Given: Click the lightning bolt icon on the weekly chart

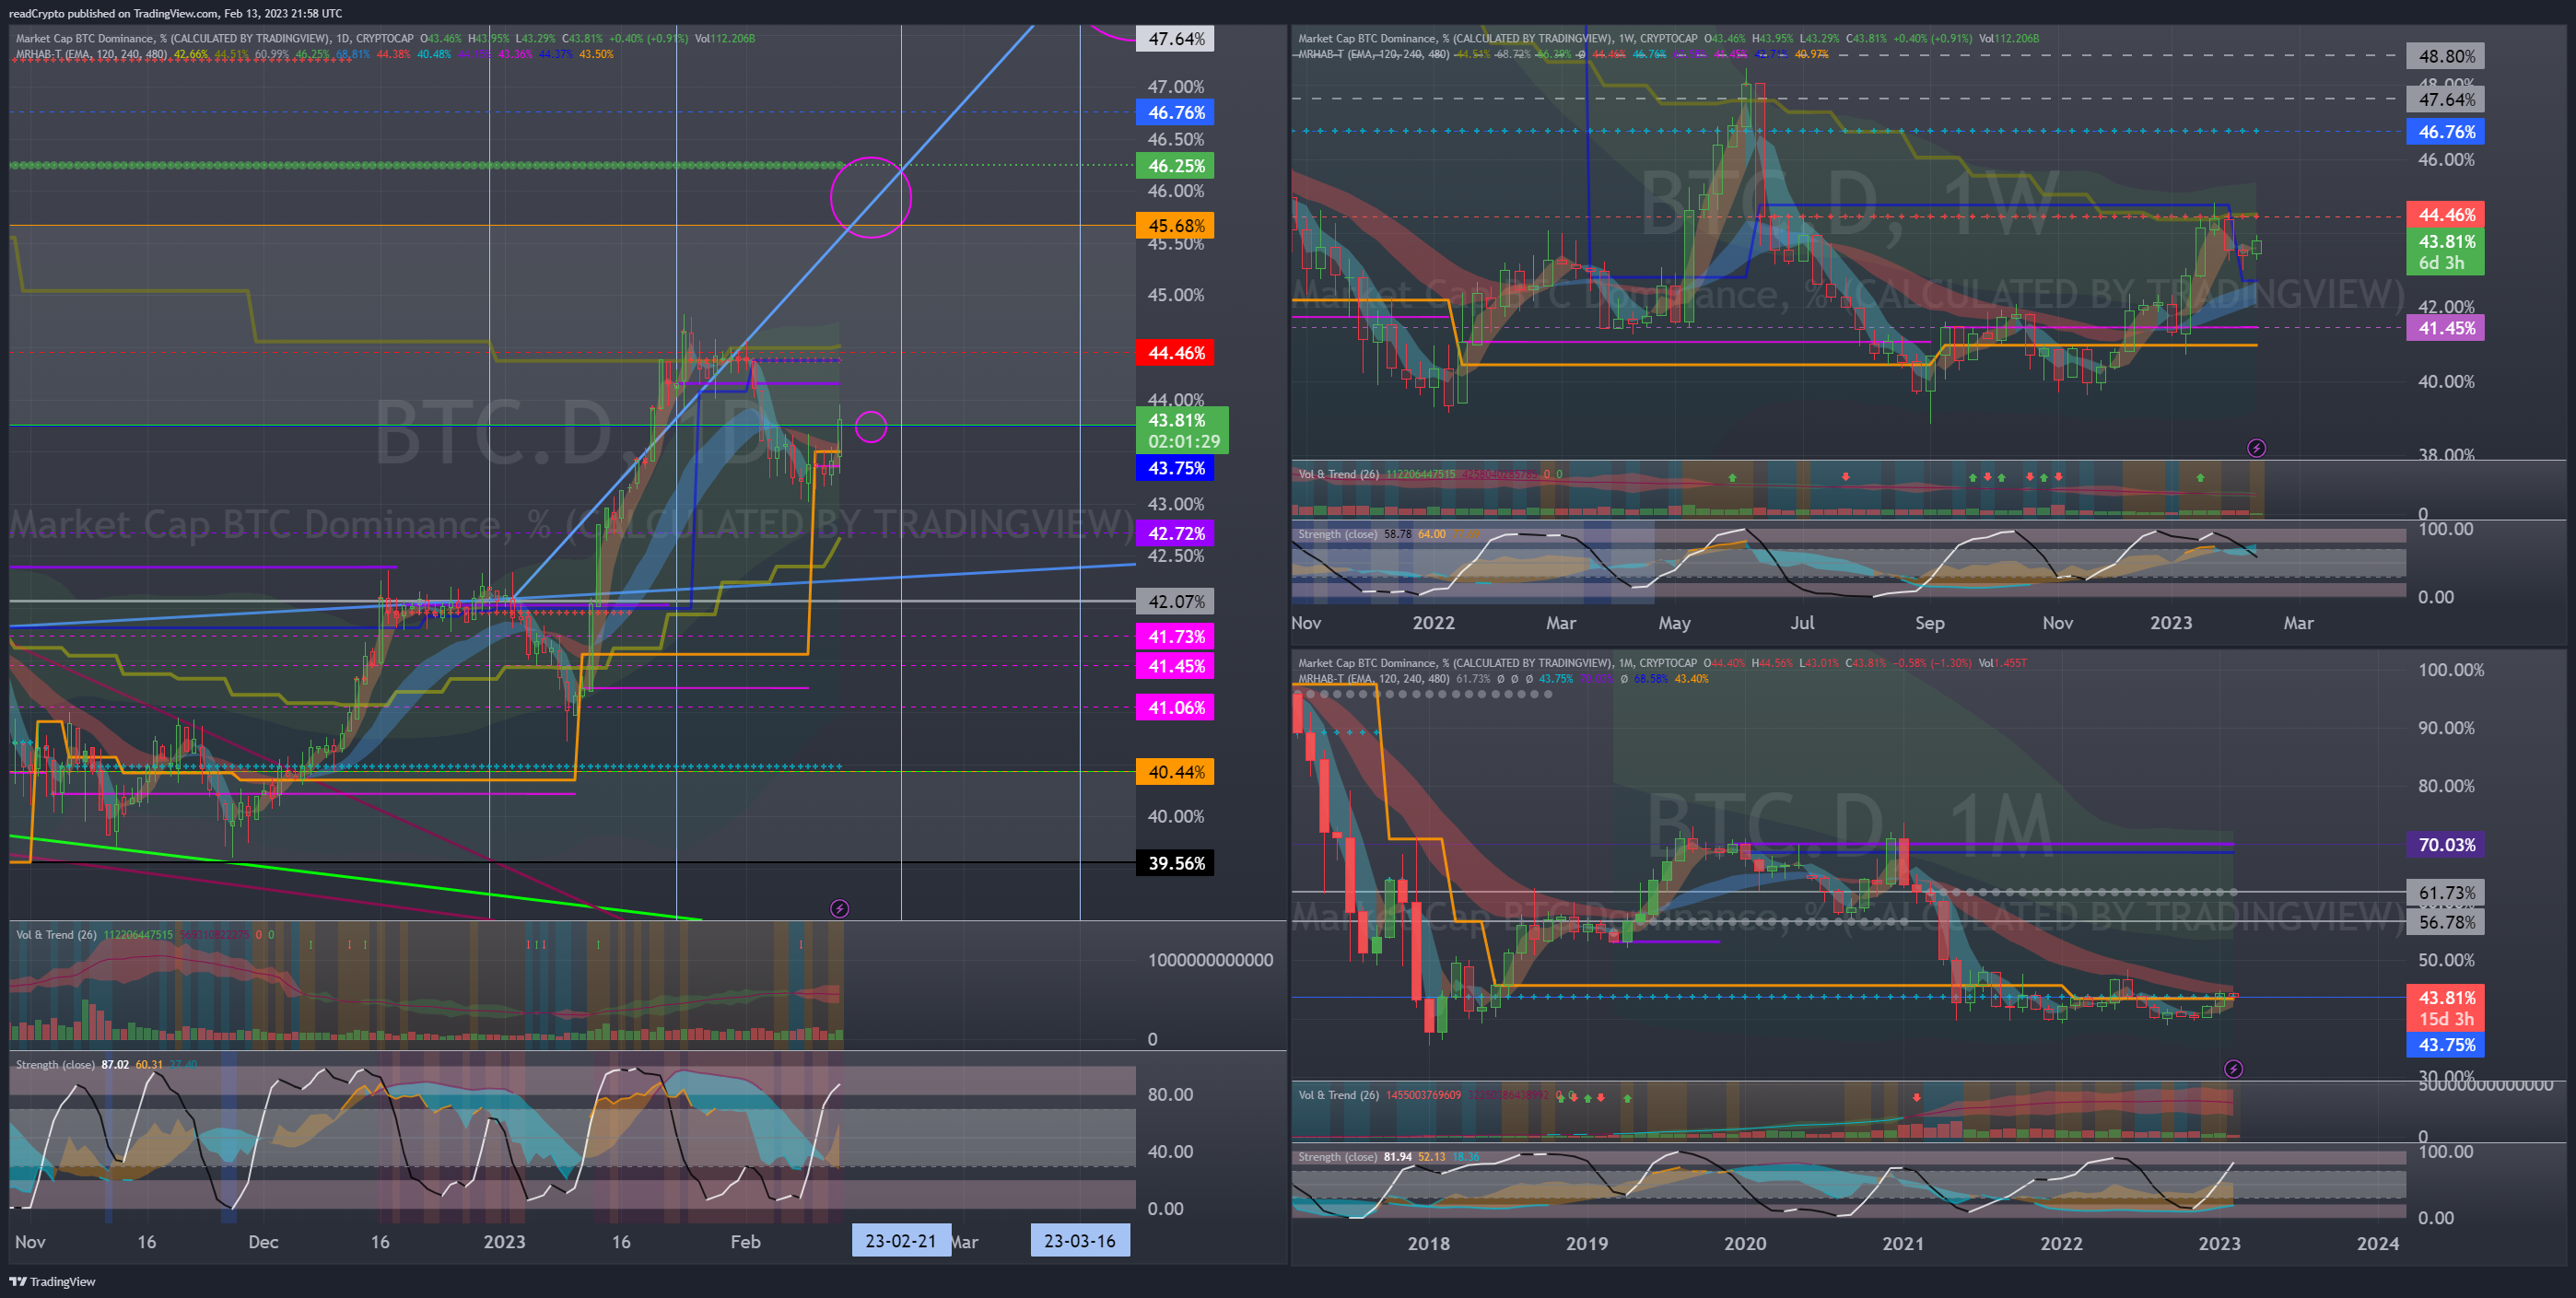Looking at the screenshot, I should (x=2257, y=448).
